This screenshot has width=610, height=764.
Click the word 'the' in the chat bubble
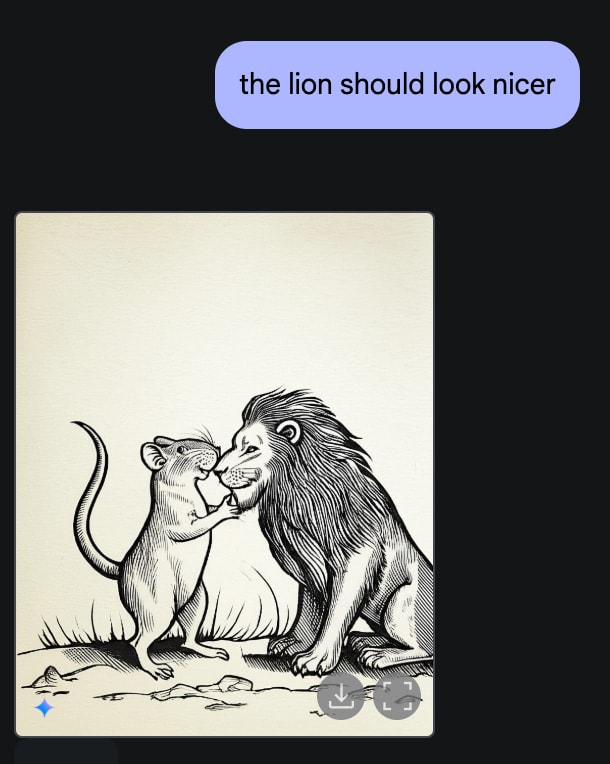click(x=260, y=84)
